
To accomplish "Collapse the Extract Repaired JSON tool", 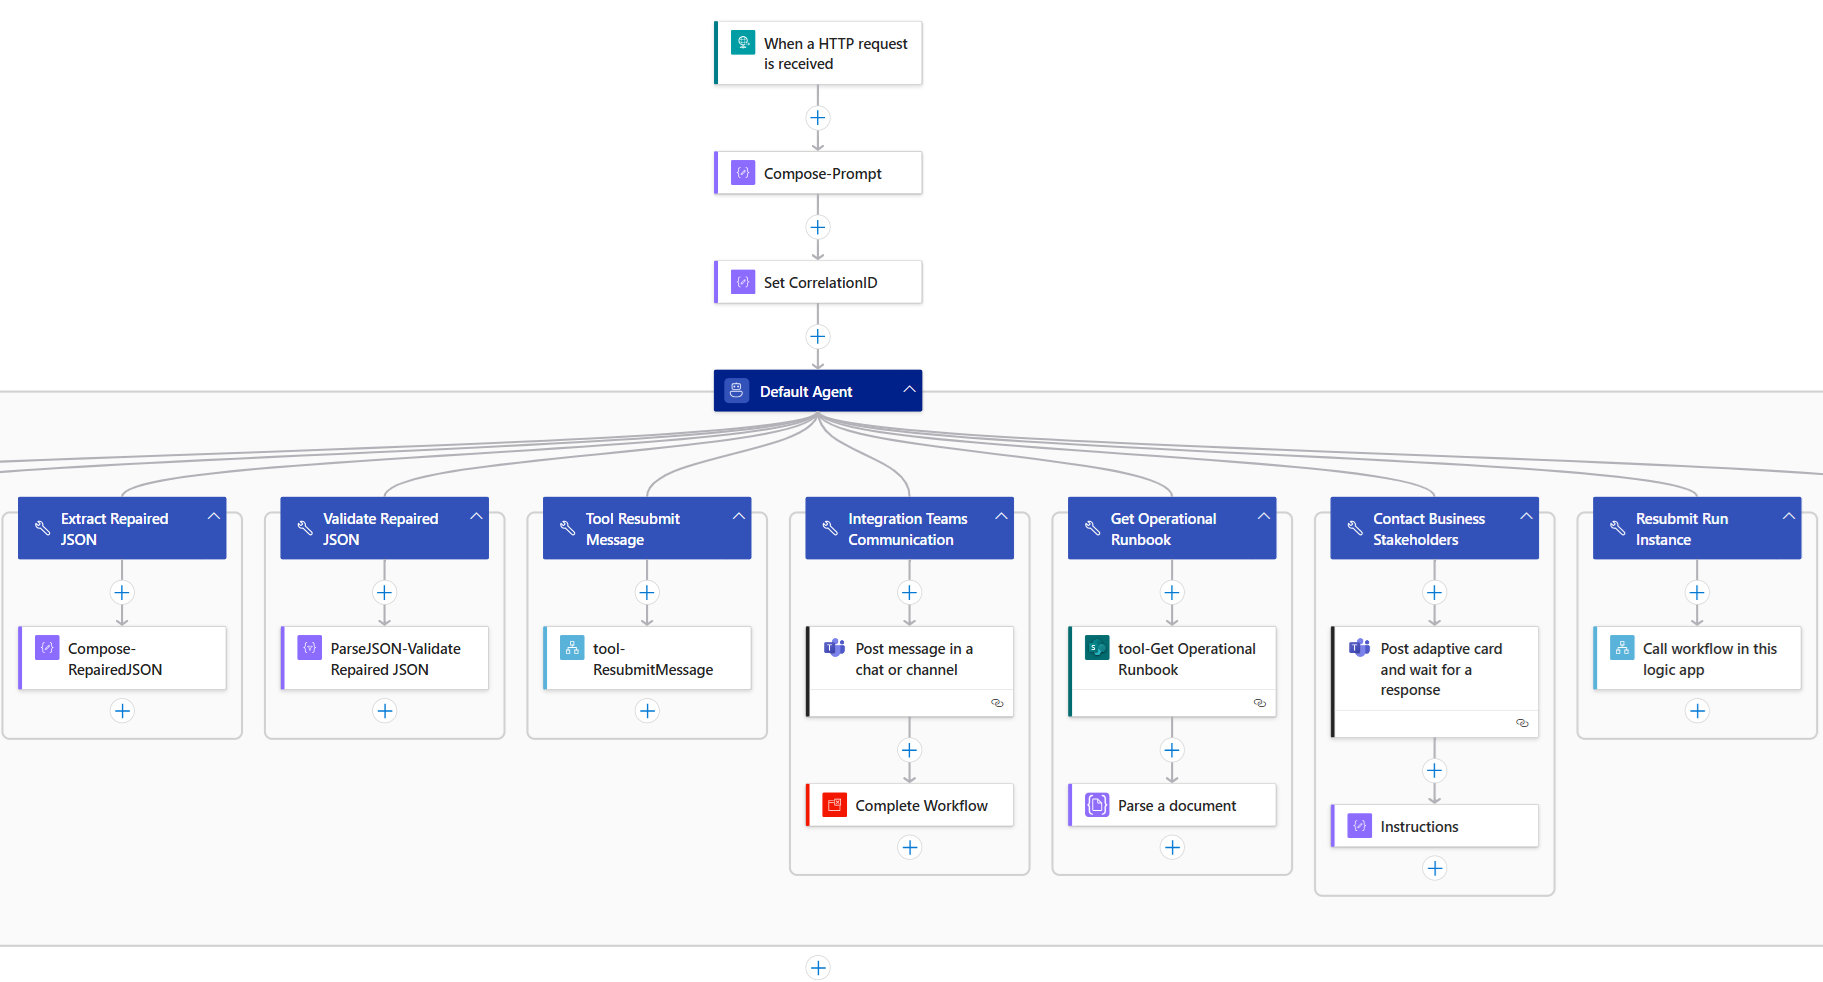I will tap(214, 516).
